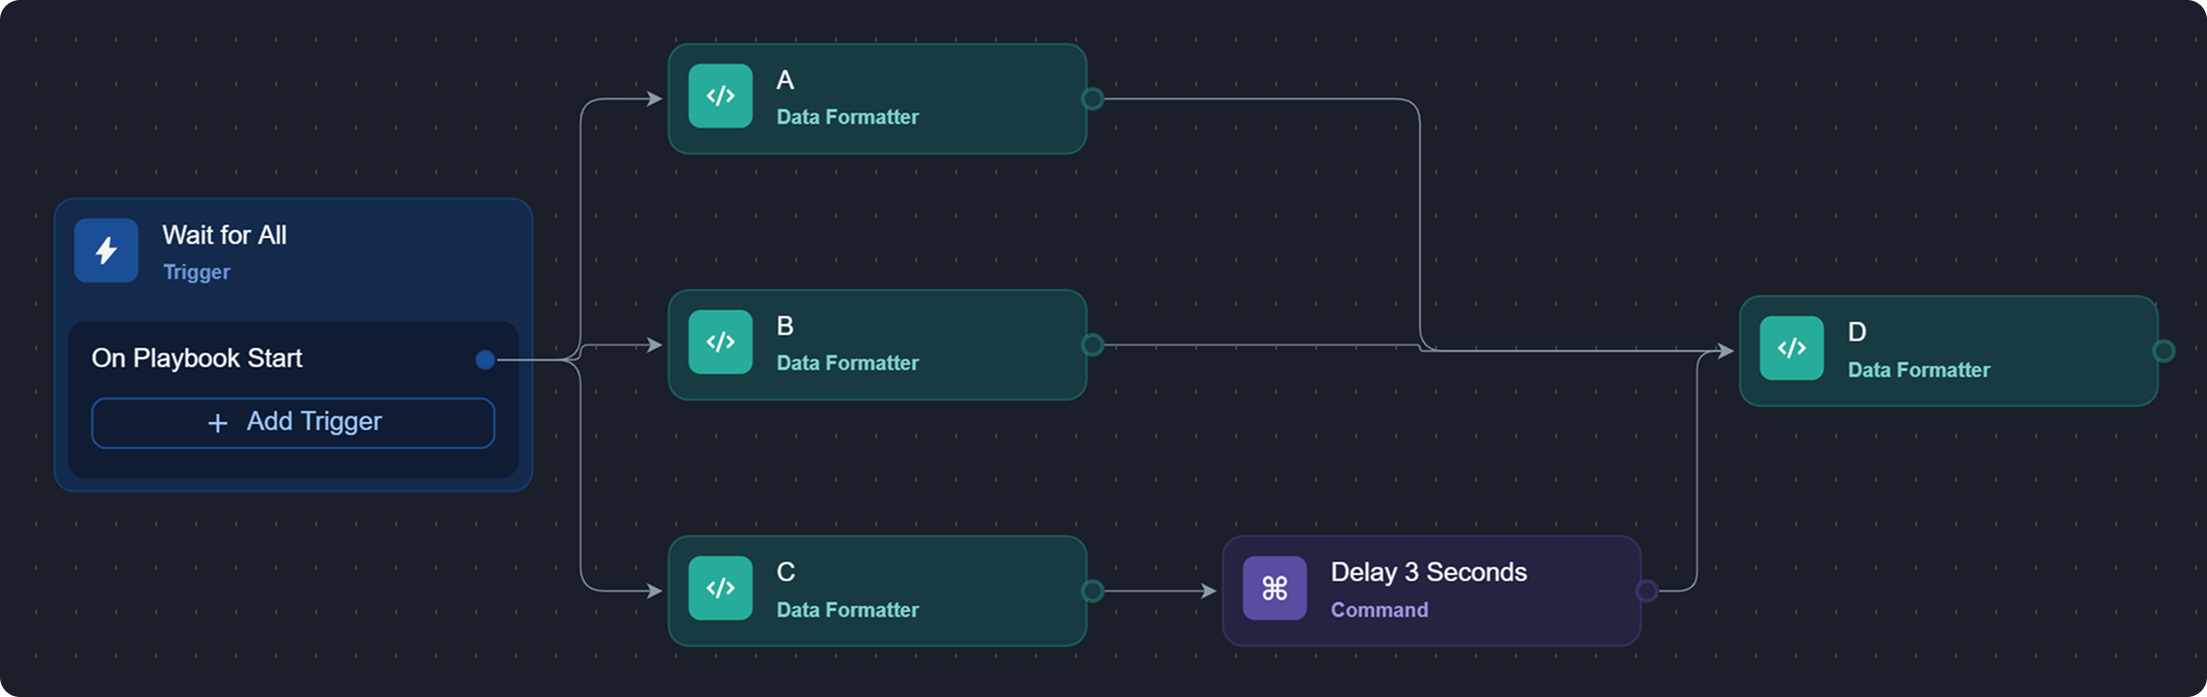This screenshot has width=2207, height=697.
Task: Click the On Playbook Start blue output port
Action: coord(485,359)
